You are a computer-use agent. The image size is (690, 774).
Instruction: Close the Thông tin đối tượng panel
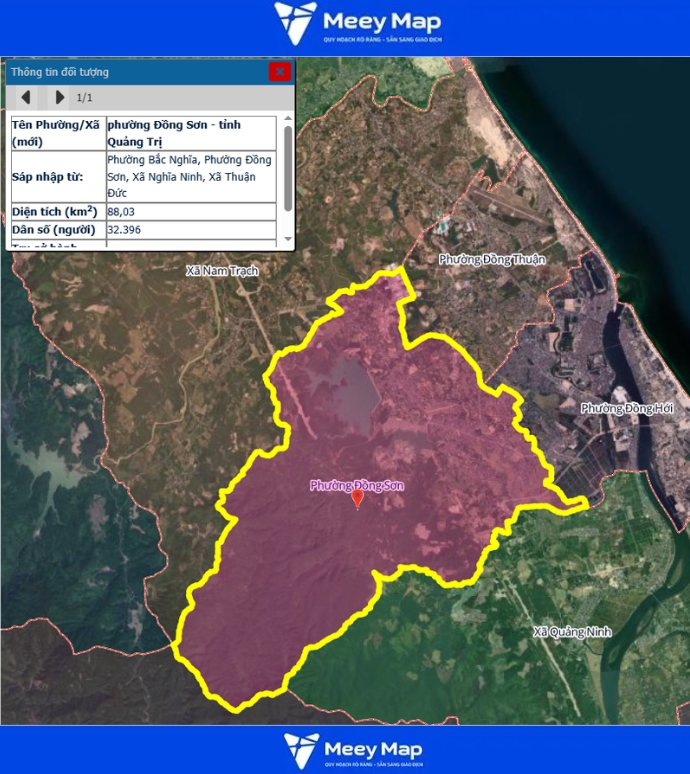point(280,71)
